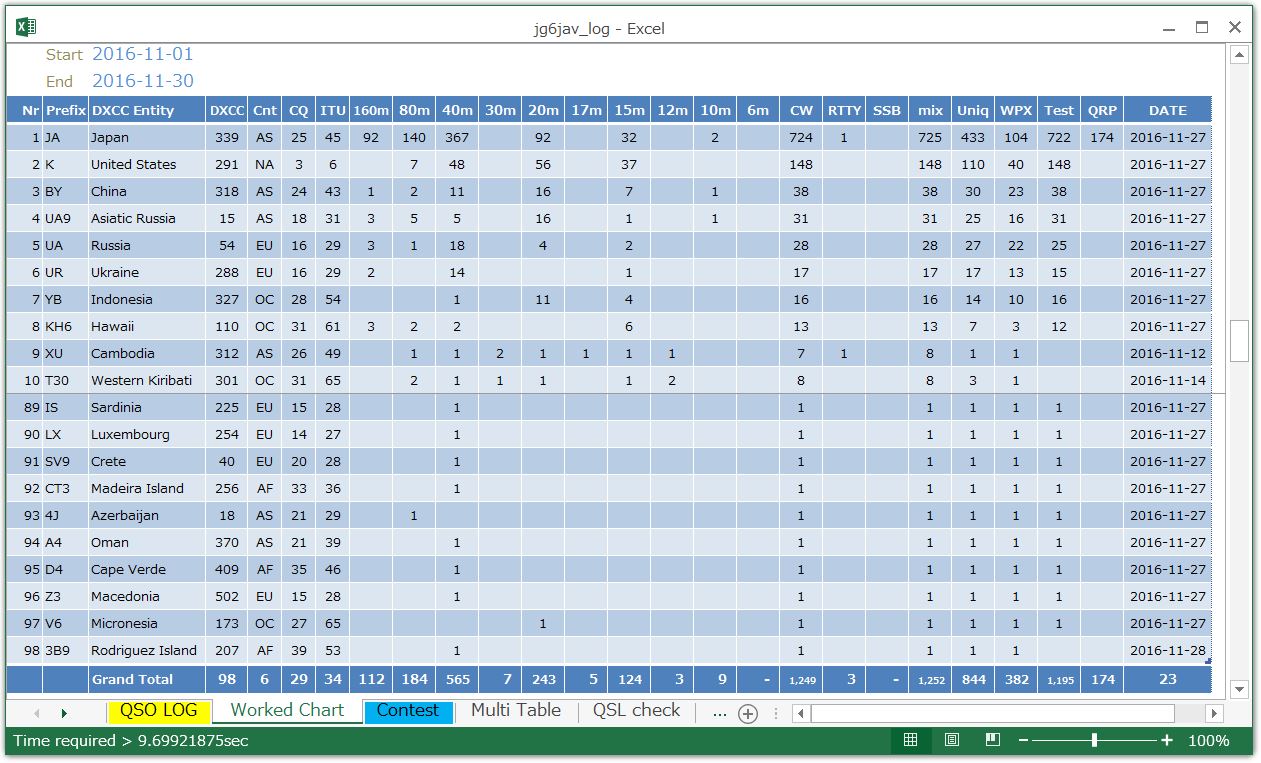1261x763 pixels.
Task: Open the QSO LOG sheet tab
Action: (x=159, y=711)
